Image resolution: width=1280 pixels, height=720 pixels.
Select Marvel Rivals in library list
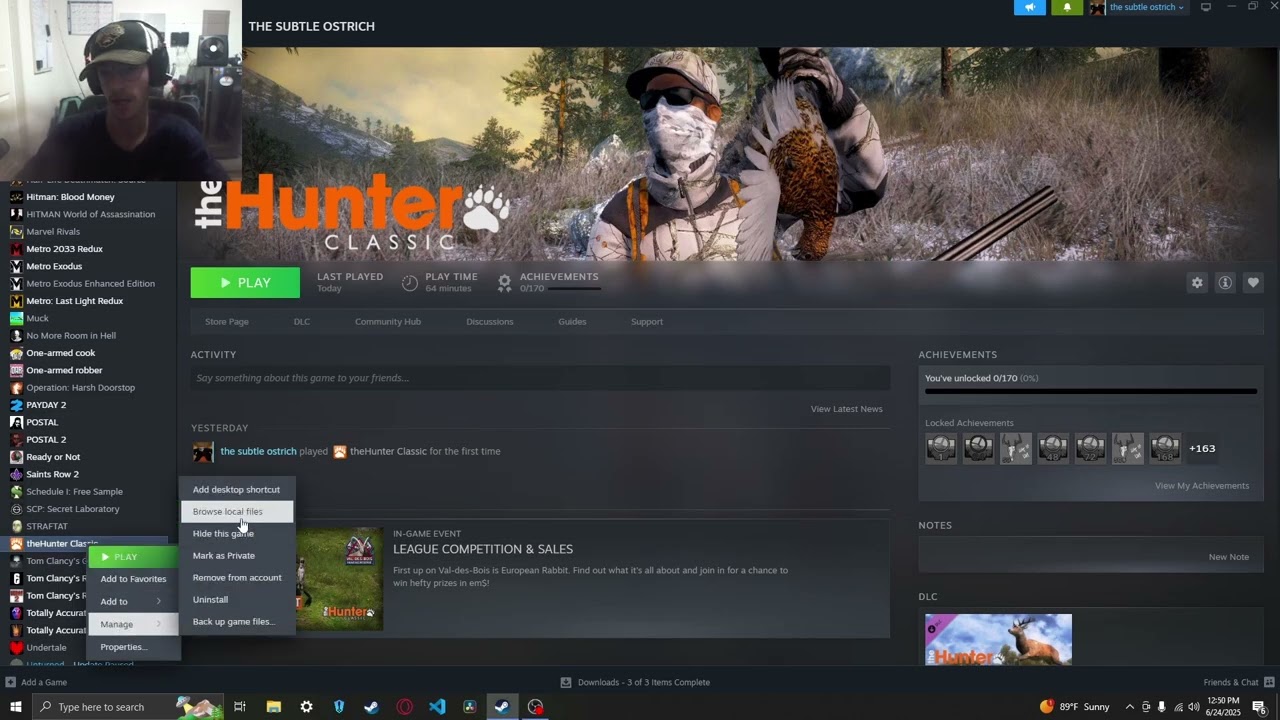click(x=53, y=232)
